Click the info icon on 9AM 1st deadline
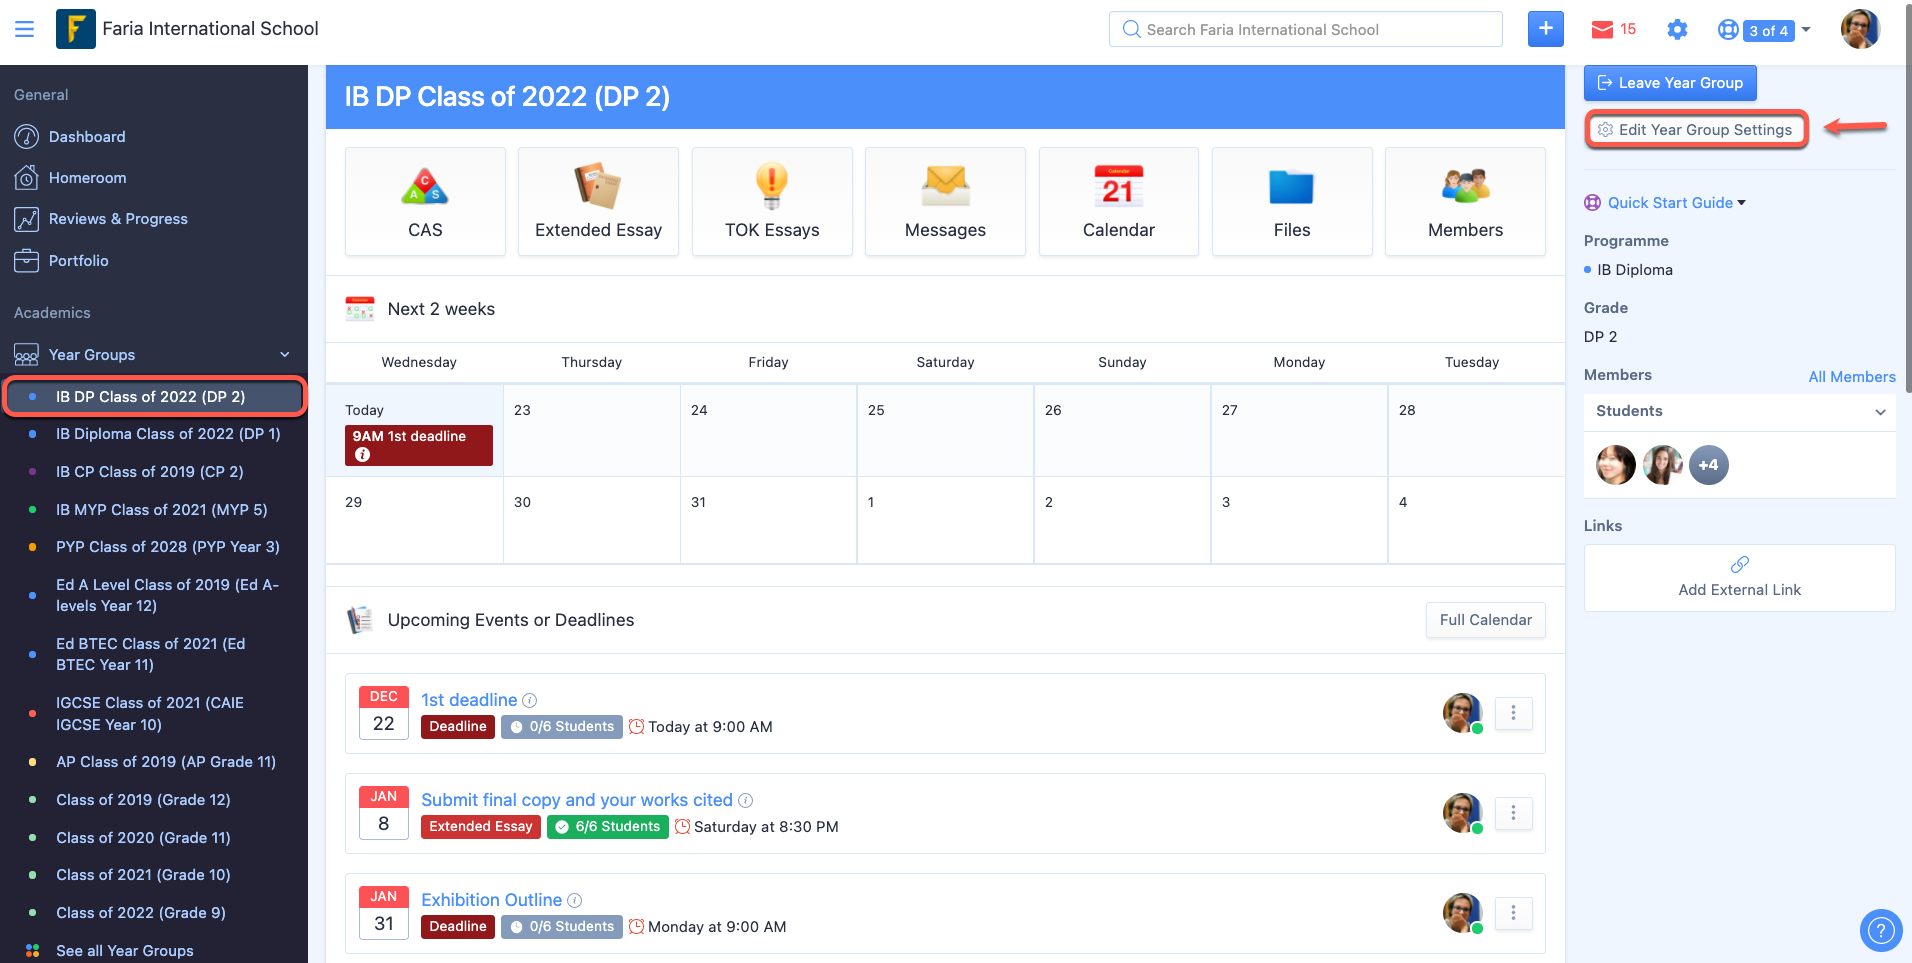 click(363, 455)
